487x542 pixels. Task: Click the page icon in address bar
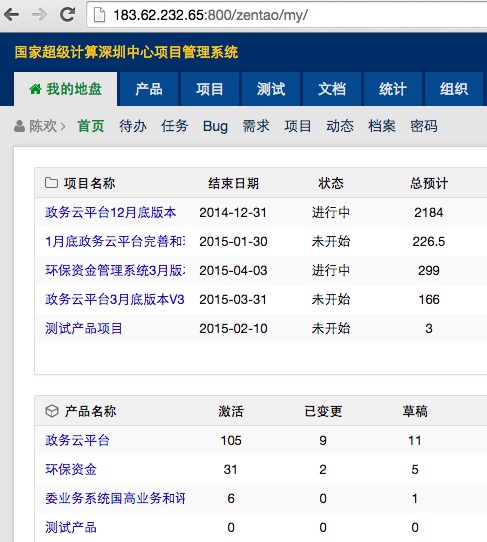[x=100, y=15]
